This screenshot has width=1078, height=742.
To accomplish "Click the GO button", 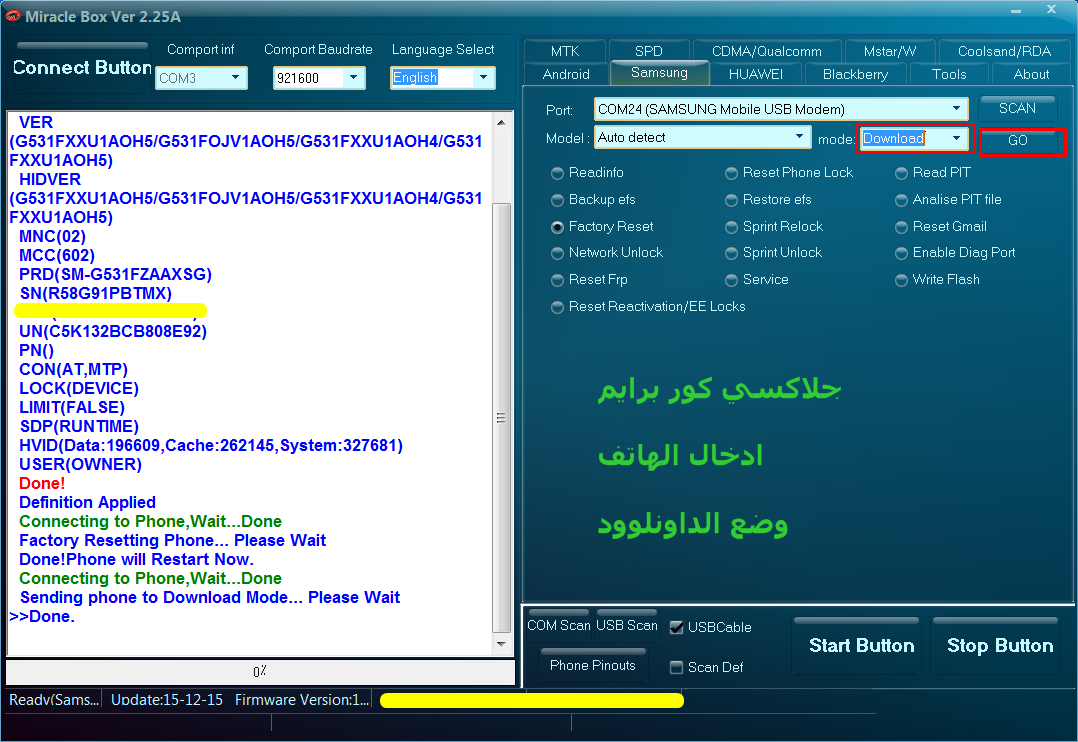I will pos(1018,140).
